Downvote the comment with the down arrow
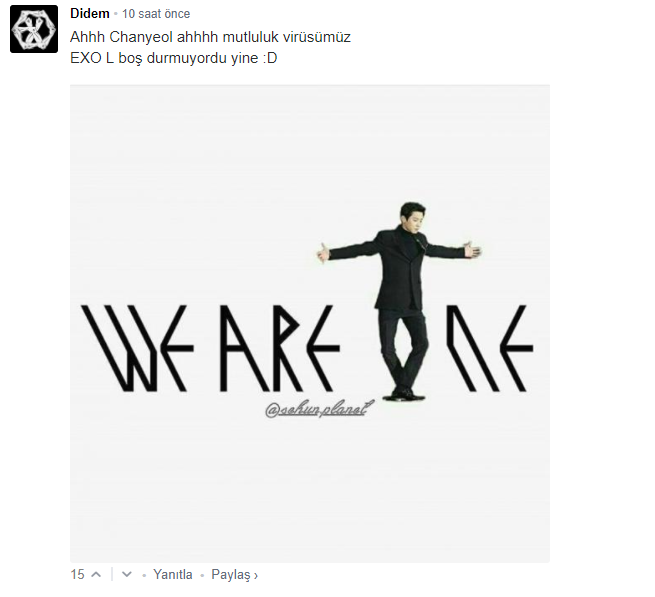Viewport: 655px width, 597px height. (127, 574)
